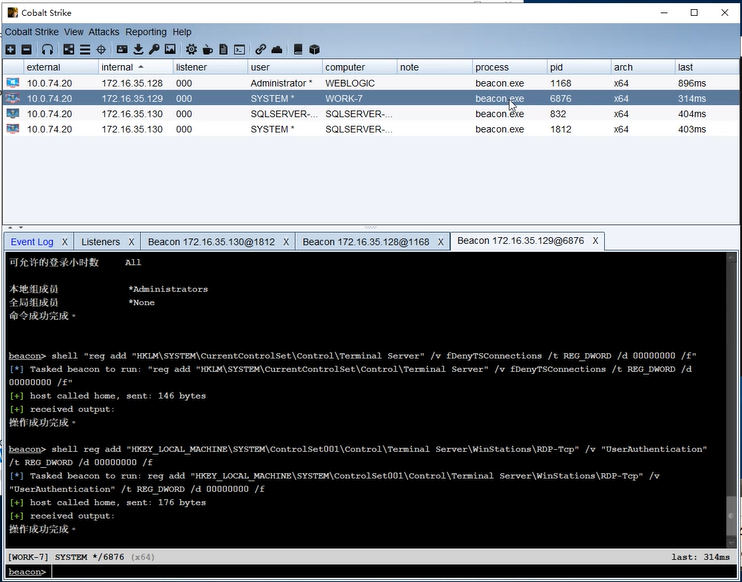The width and height of the screenshot is (742, 582).
Task: Click the host icon of WORK-7 beacon row
Action: coord(13,98)
